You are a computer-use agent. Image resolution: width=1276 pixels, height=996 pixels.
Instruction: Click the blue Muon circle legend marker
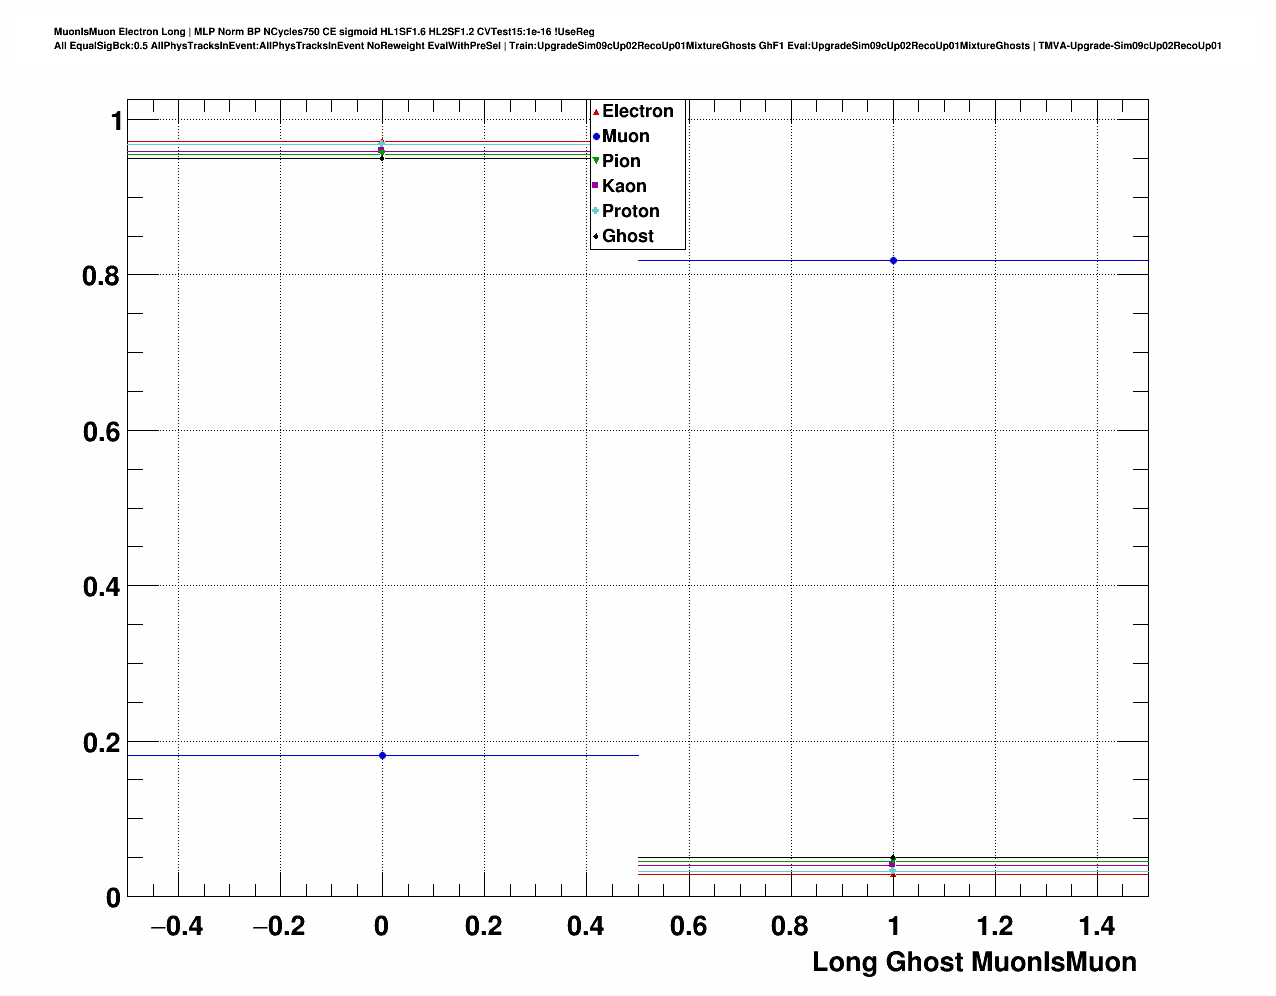(x=596, y=137)
